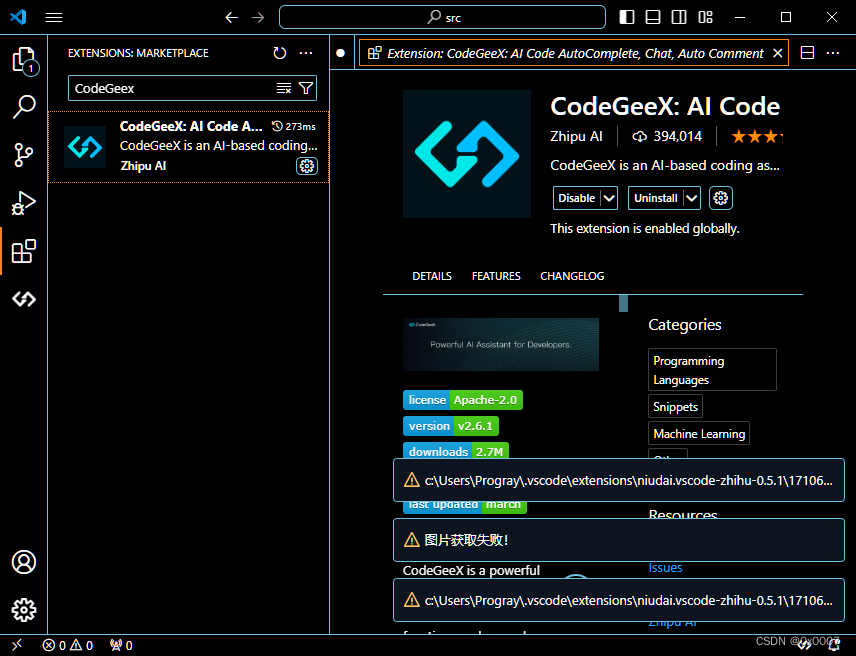Expand the Disable dropdown arrow
Image resolution: width=856 pixels, height=656 pixels.
tap(609, 198)
